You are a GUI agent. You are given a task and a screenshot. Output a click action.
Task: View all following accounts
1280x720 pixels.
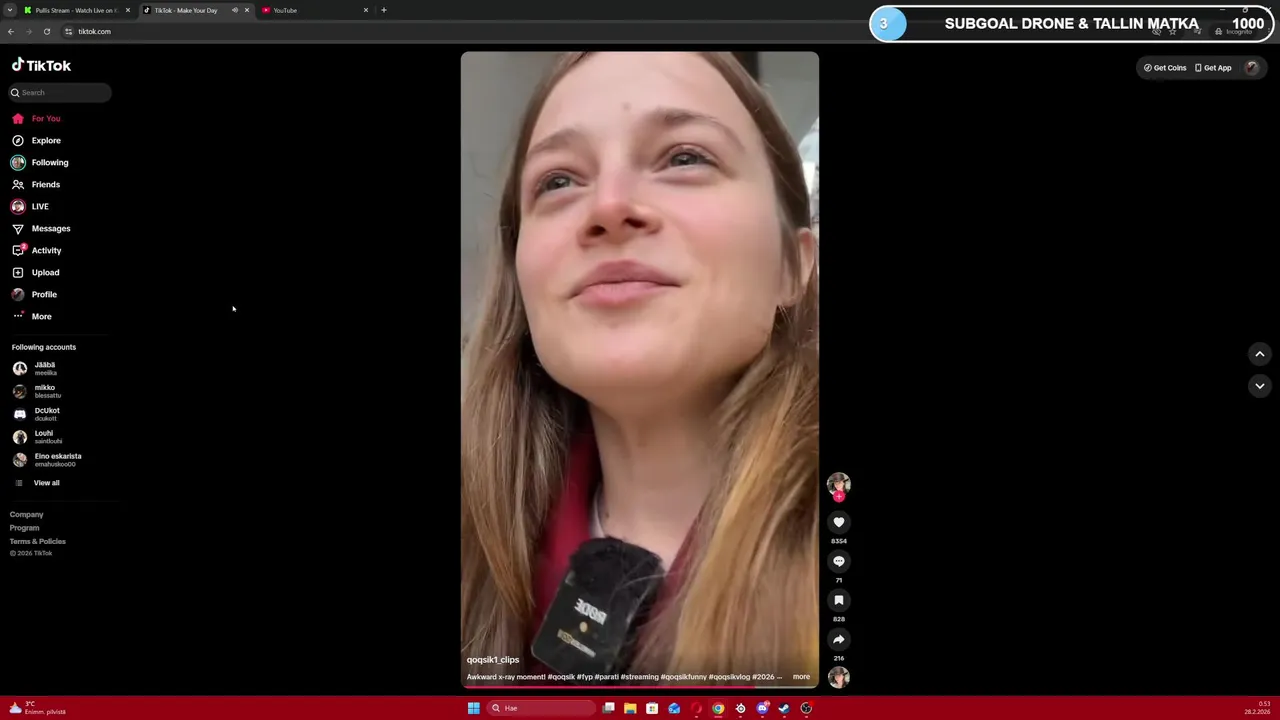click(38, 483)
